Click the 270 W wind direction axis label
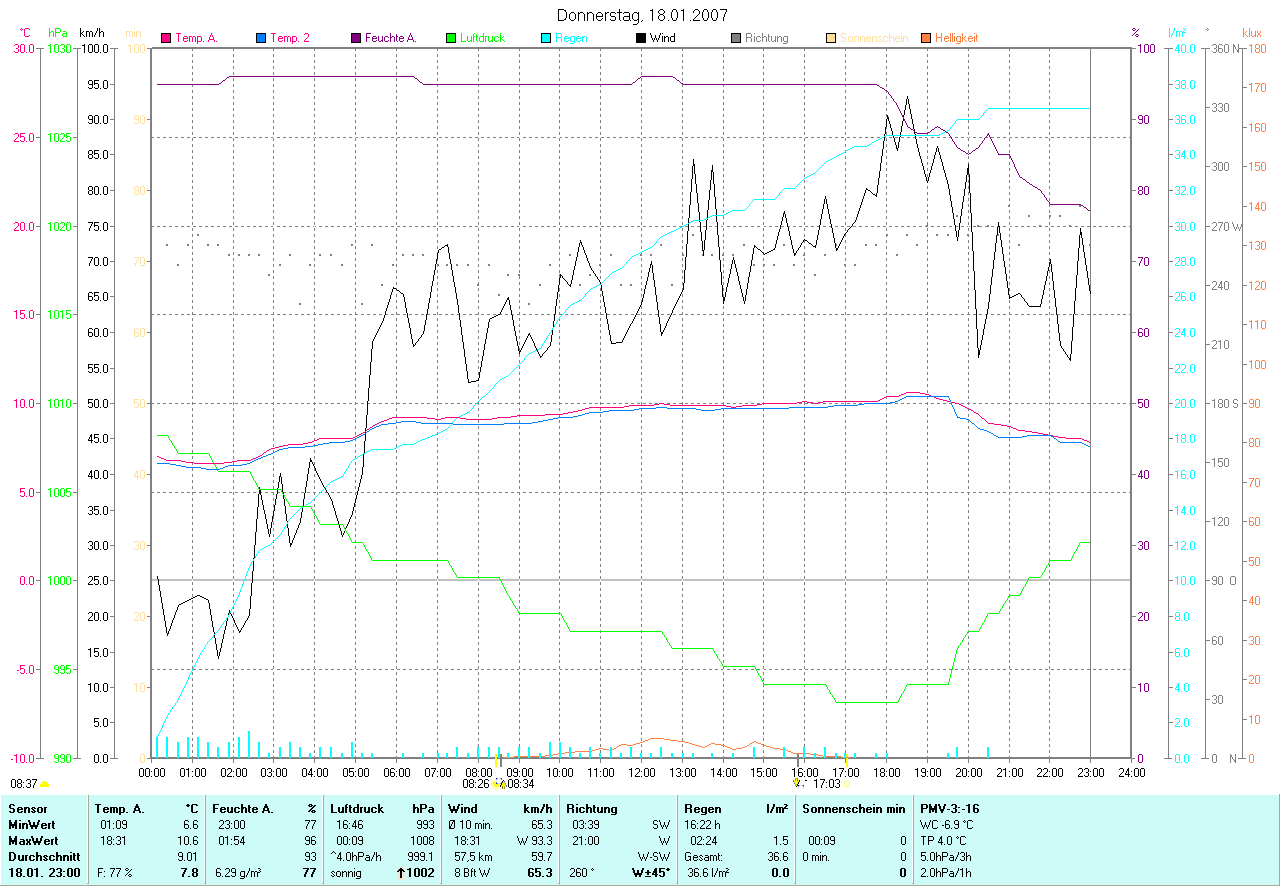 [1227, 226]
